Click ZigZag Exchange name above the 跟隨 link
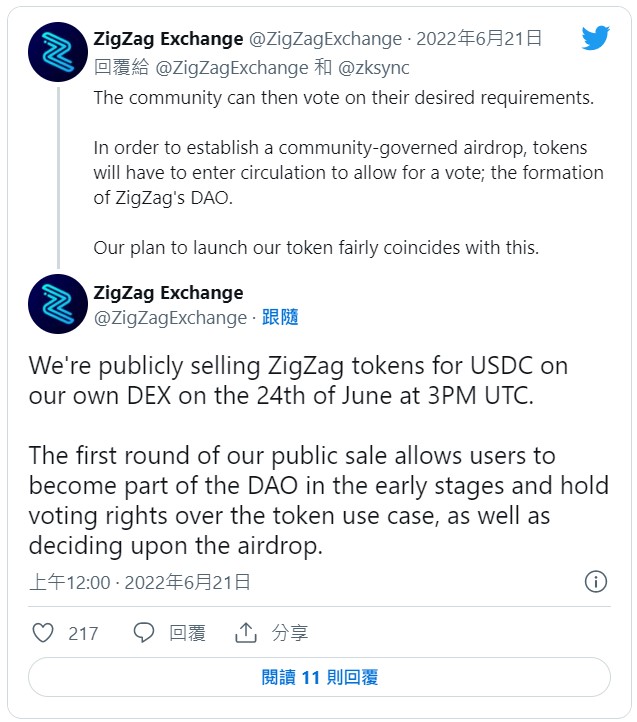The width and height of the screenshot is (637, 722). [168, 293]
